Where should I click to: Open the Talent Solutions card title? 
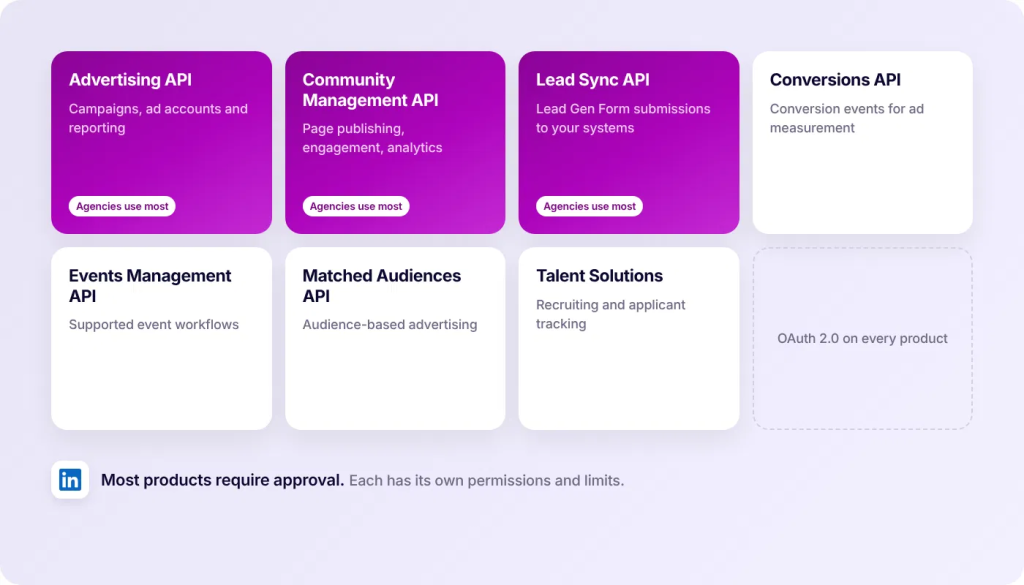[x=599, y=276]
